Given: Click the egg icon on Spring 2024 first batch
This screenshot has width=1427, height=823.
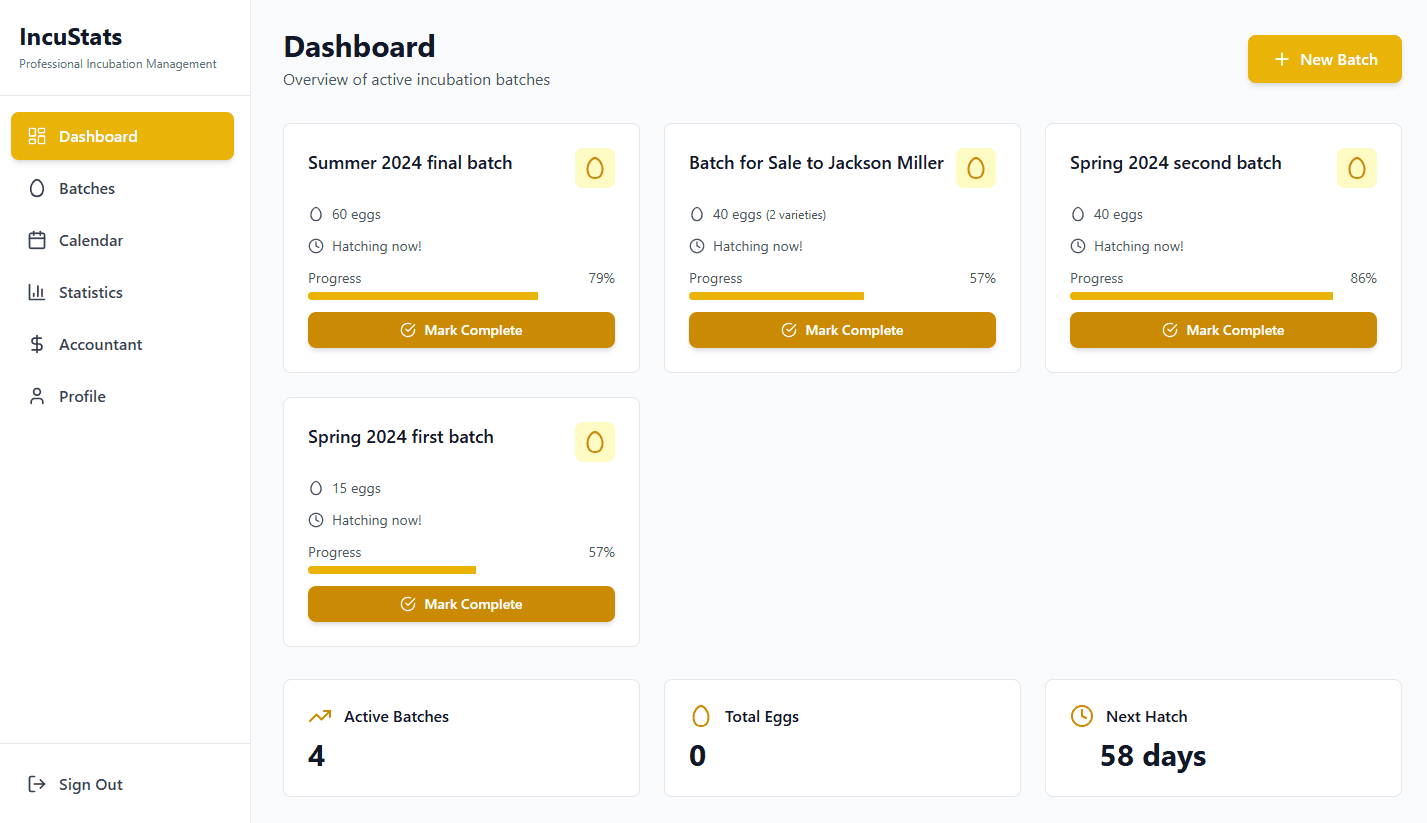Looking at the screenshot, I should click(595, 442).
